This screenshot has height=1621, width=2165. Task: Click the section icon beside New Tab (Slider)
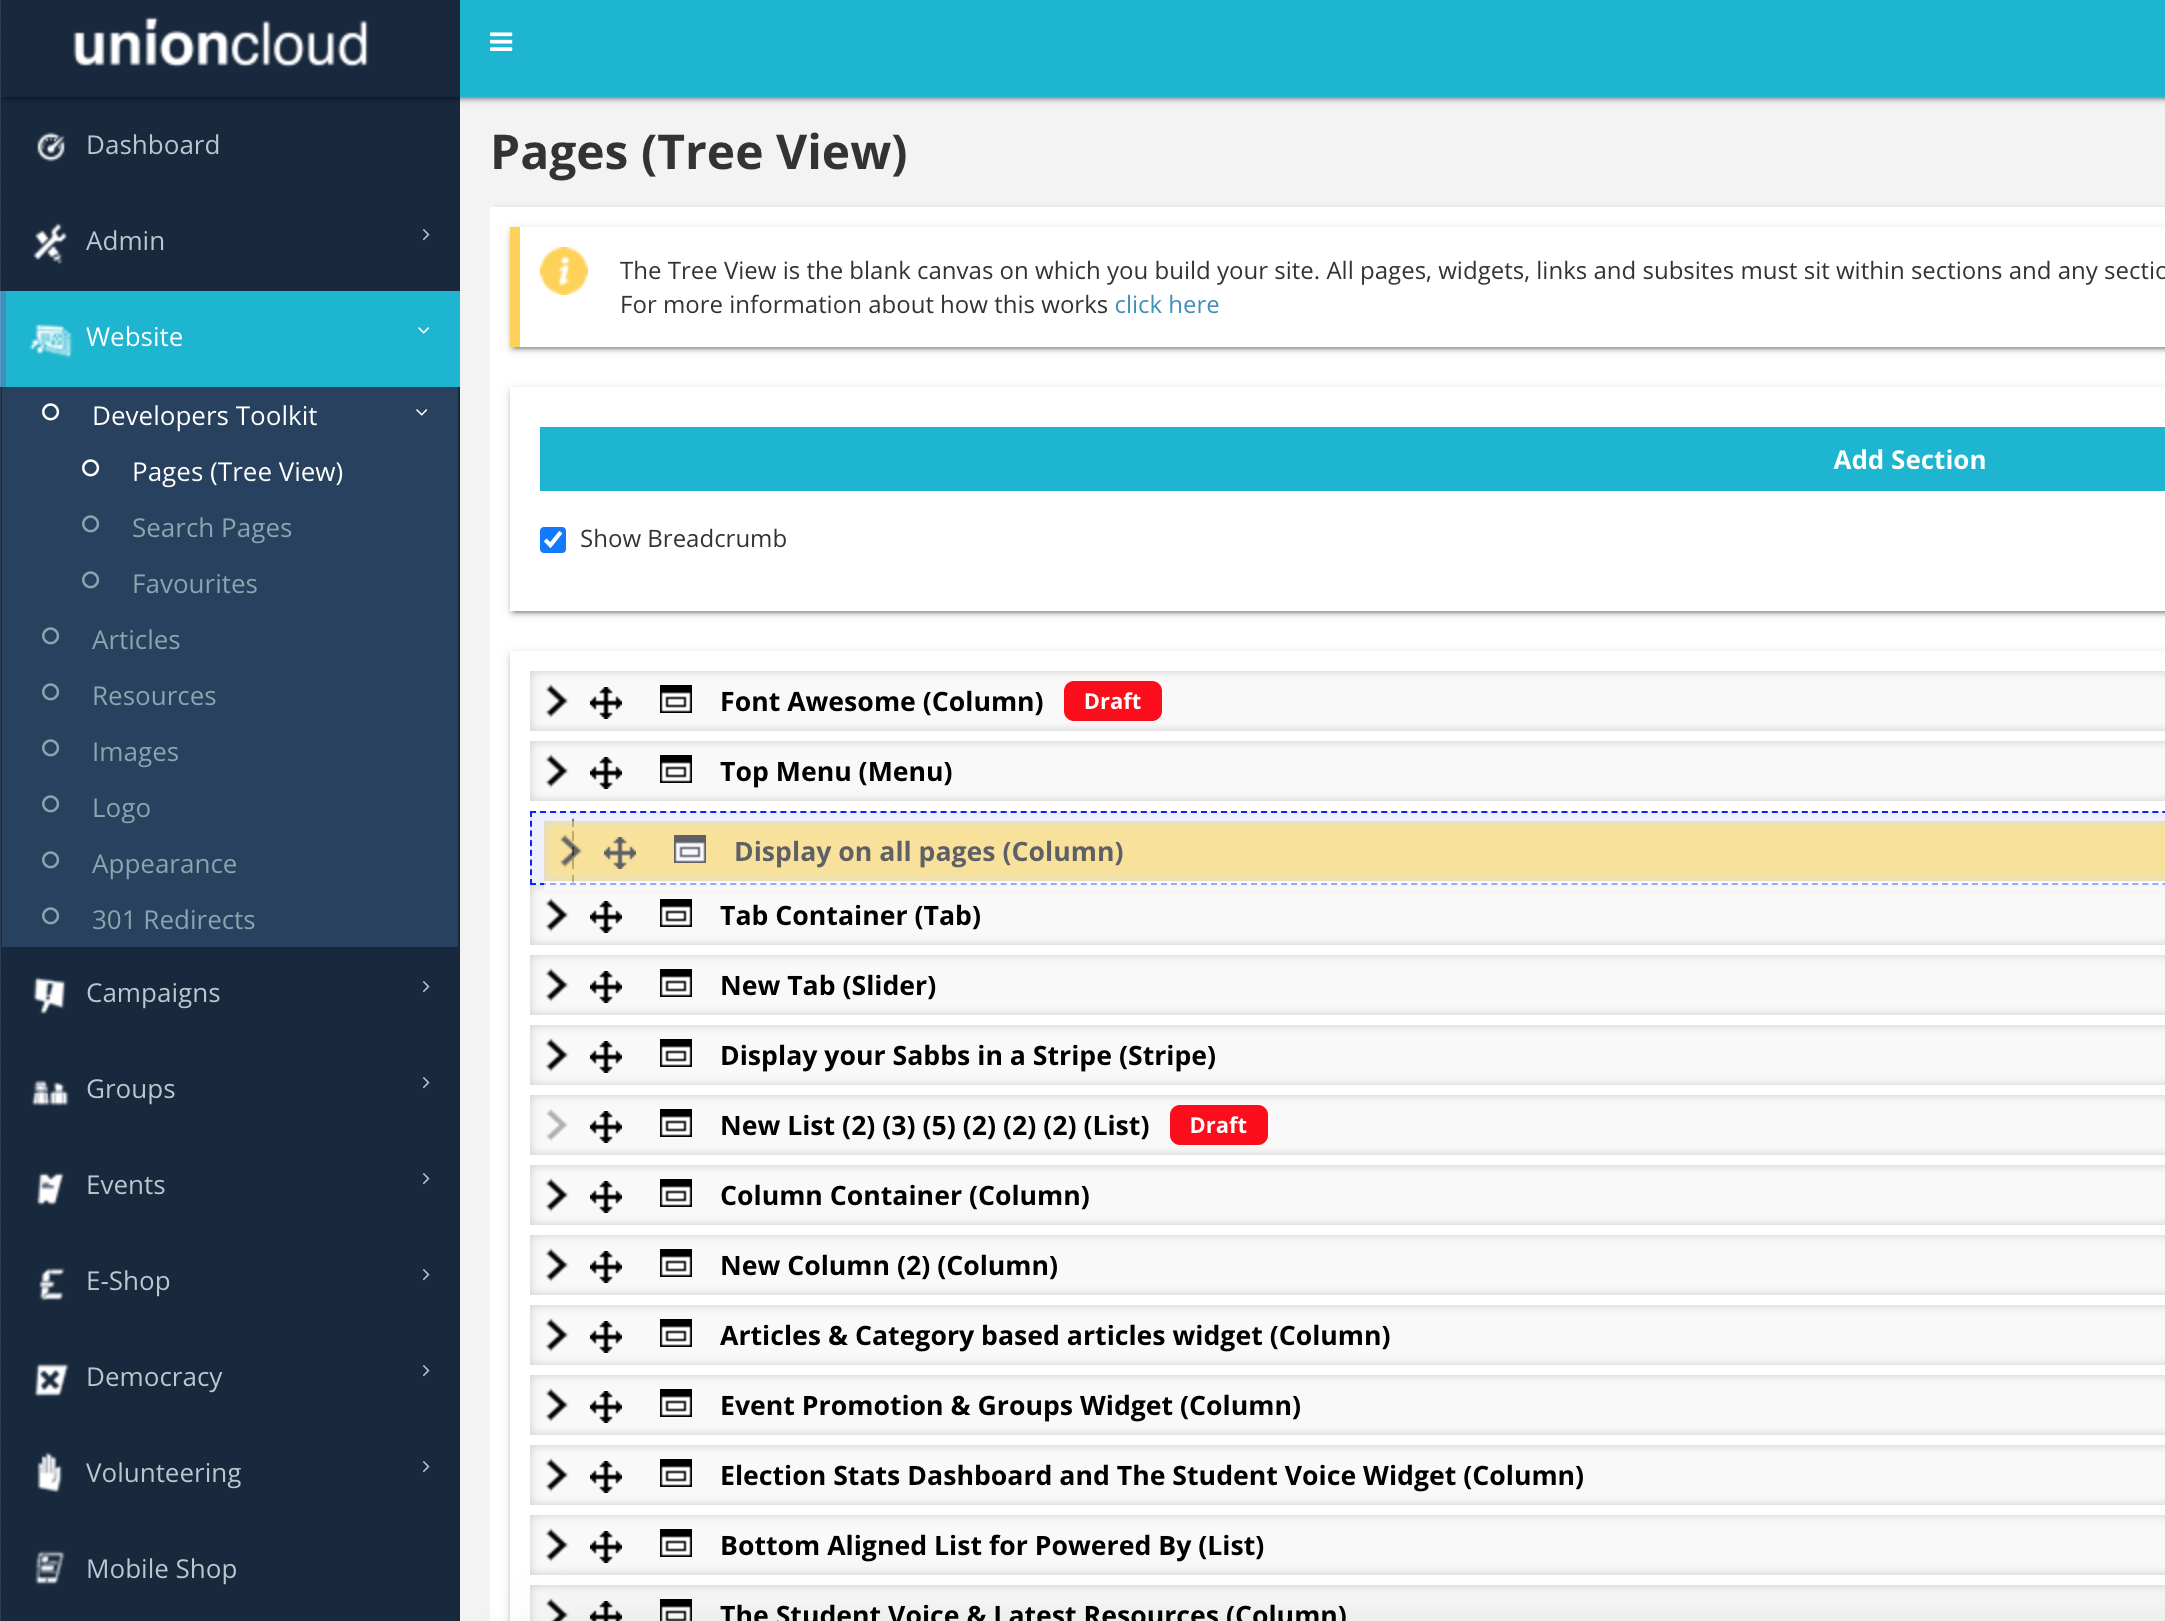[676, 985]
